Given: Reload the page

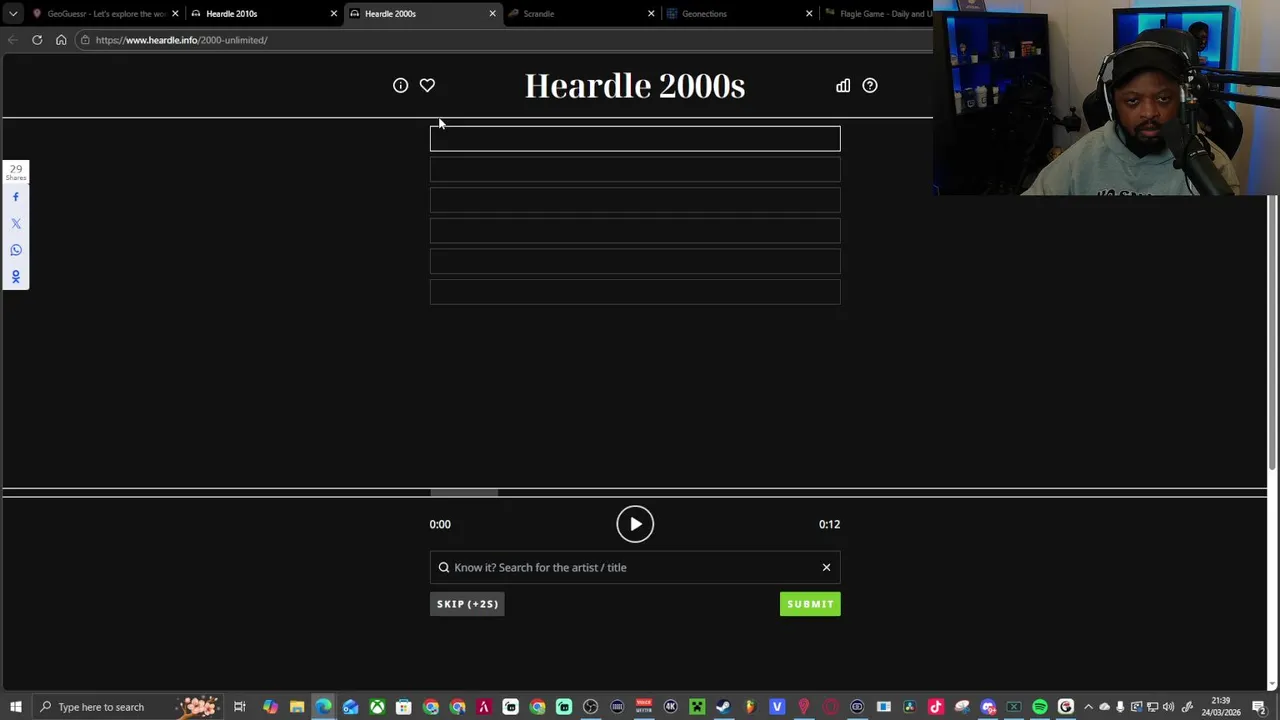Looking at the screenshot, I should [37, 40].
